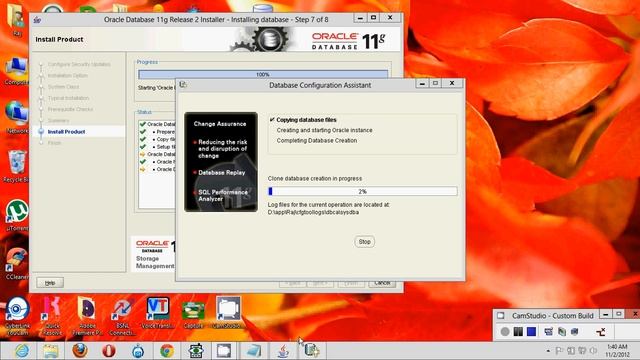The image size is (640, 360).
Task: Open File Explorer from the taskbar
Action: click(51, 351)
